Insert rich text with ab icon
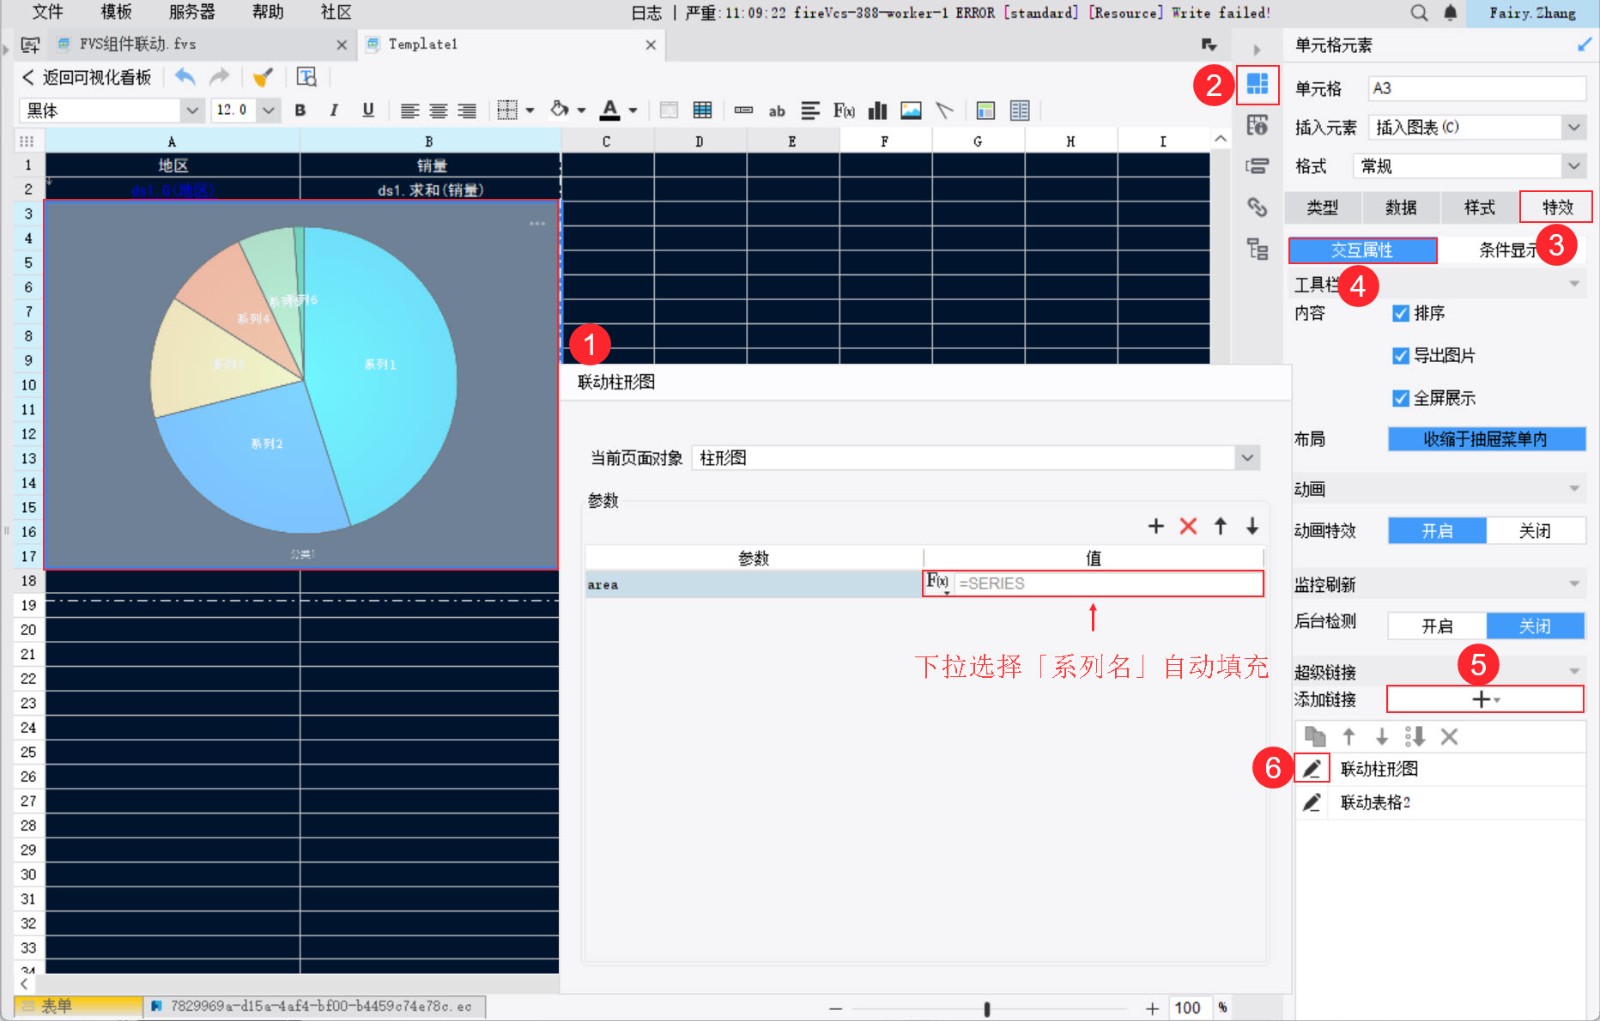This screenshot has height=1021, width=1600. coord(777,111)
